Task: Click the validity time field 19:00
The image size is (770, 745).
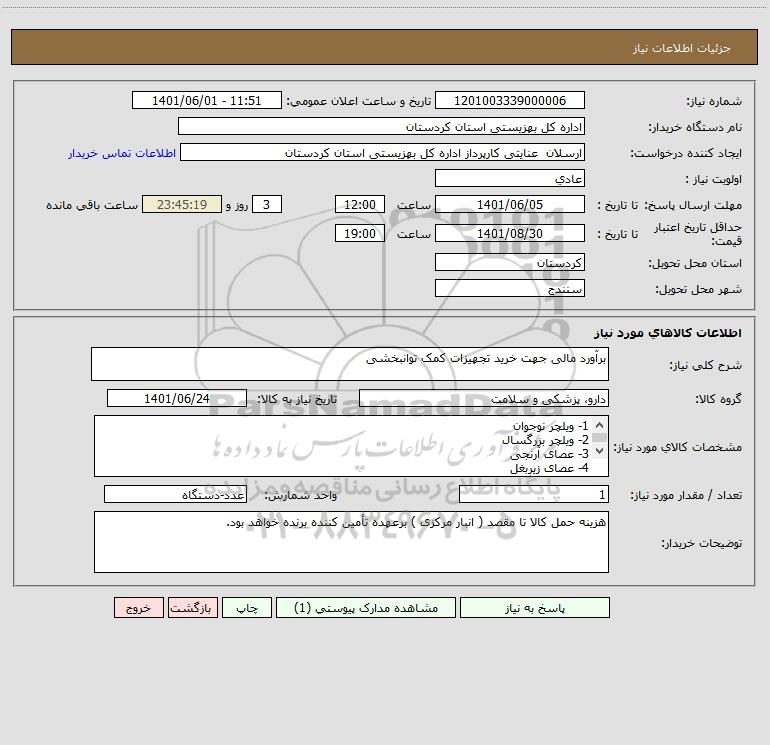Action: (359, 233)
